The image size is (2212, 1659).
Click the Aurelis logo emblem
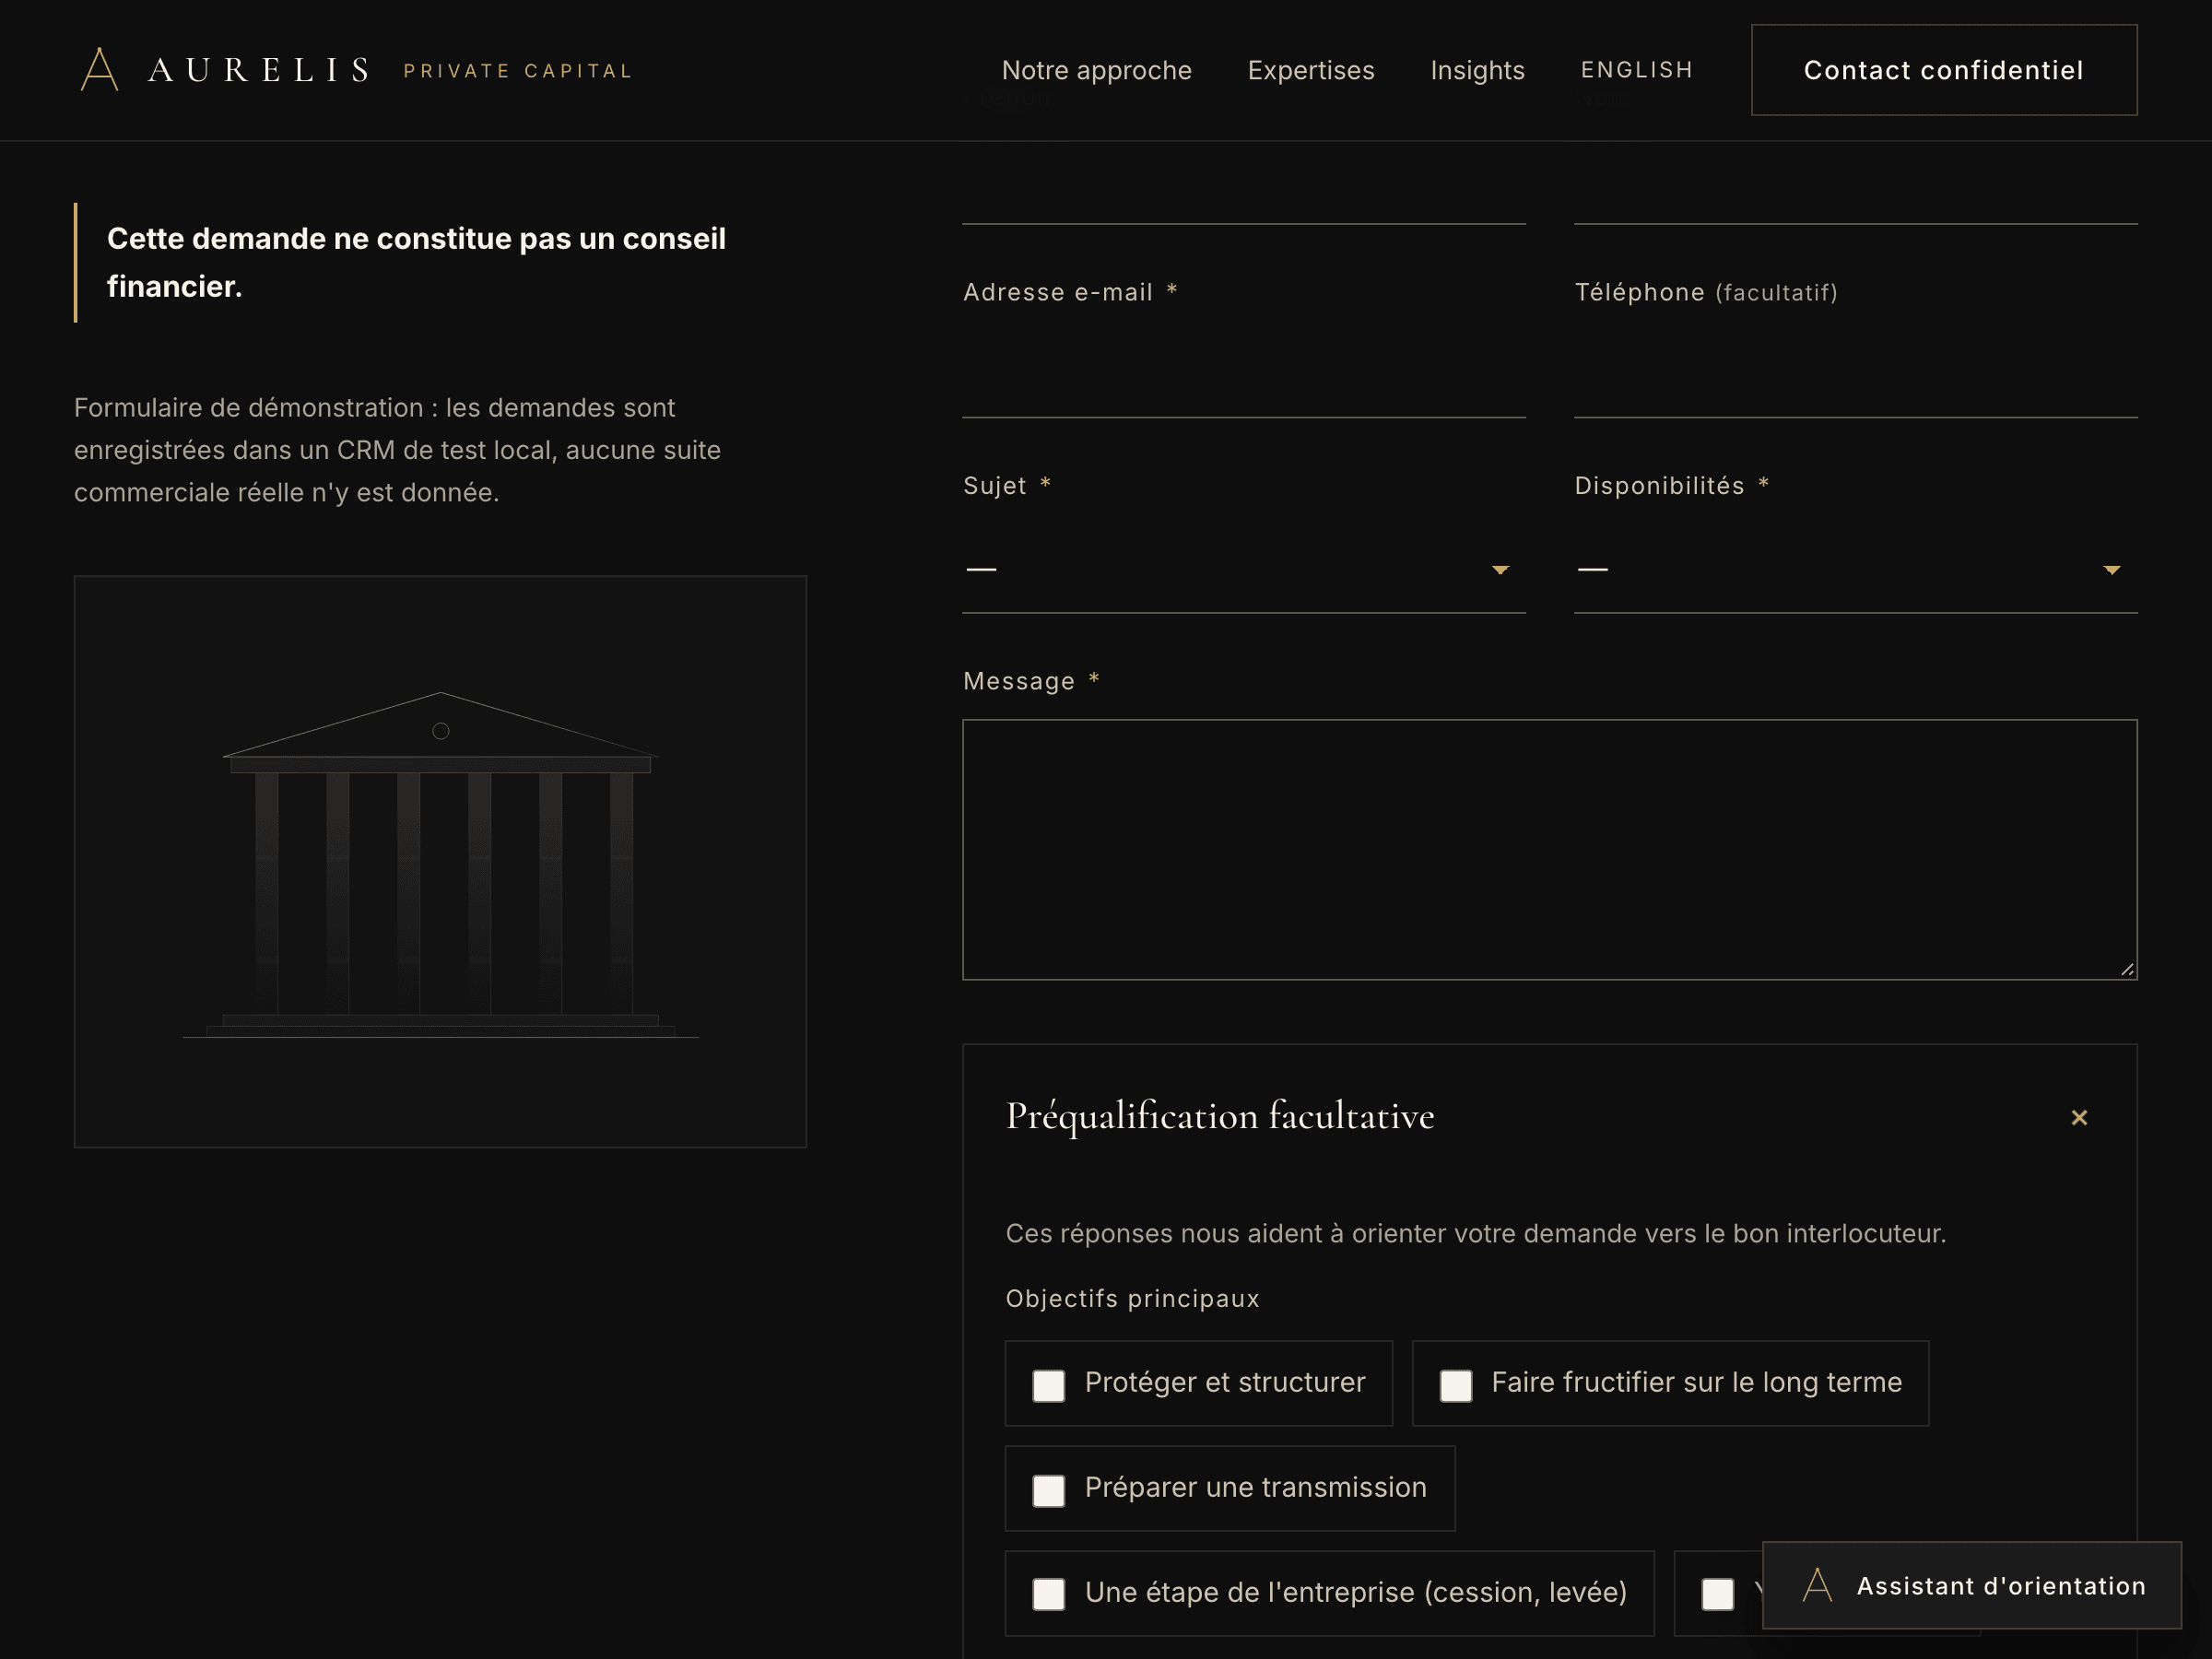pyautogui.click(x=100, y=70)
